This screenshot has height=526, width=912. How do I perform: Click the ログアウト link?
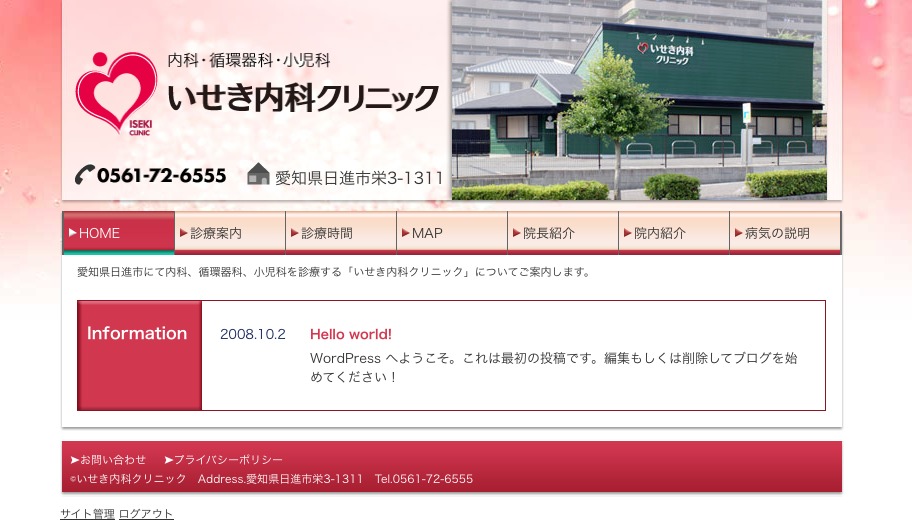(146, 514)
